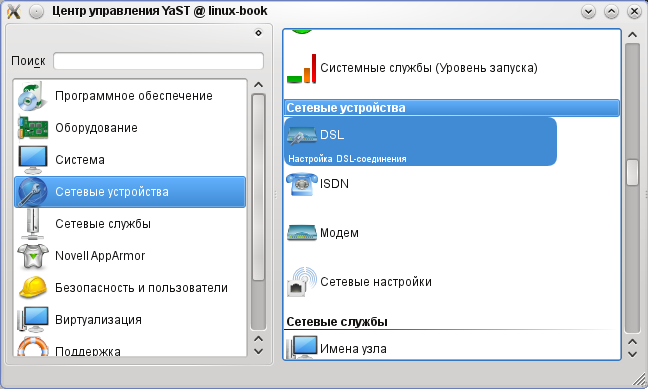This screenshot has height=389, width=648.
Task: Click 'Настройка DSL-соединения' description text
Action: [347, 159]
